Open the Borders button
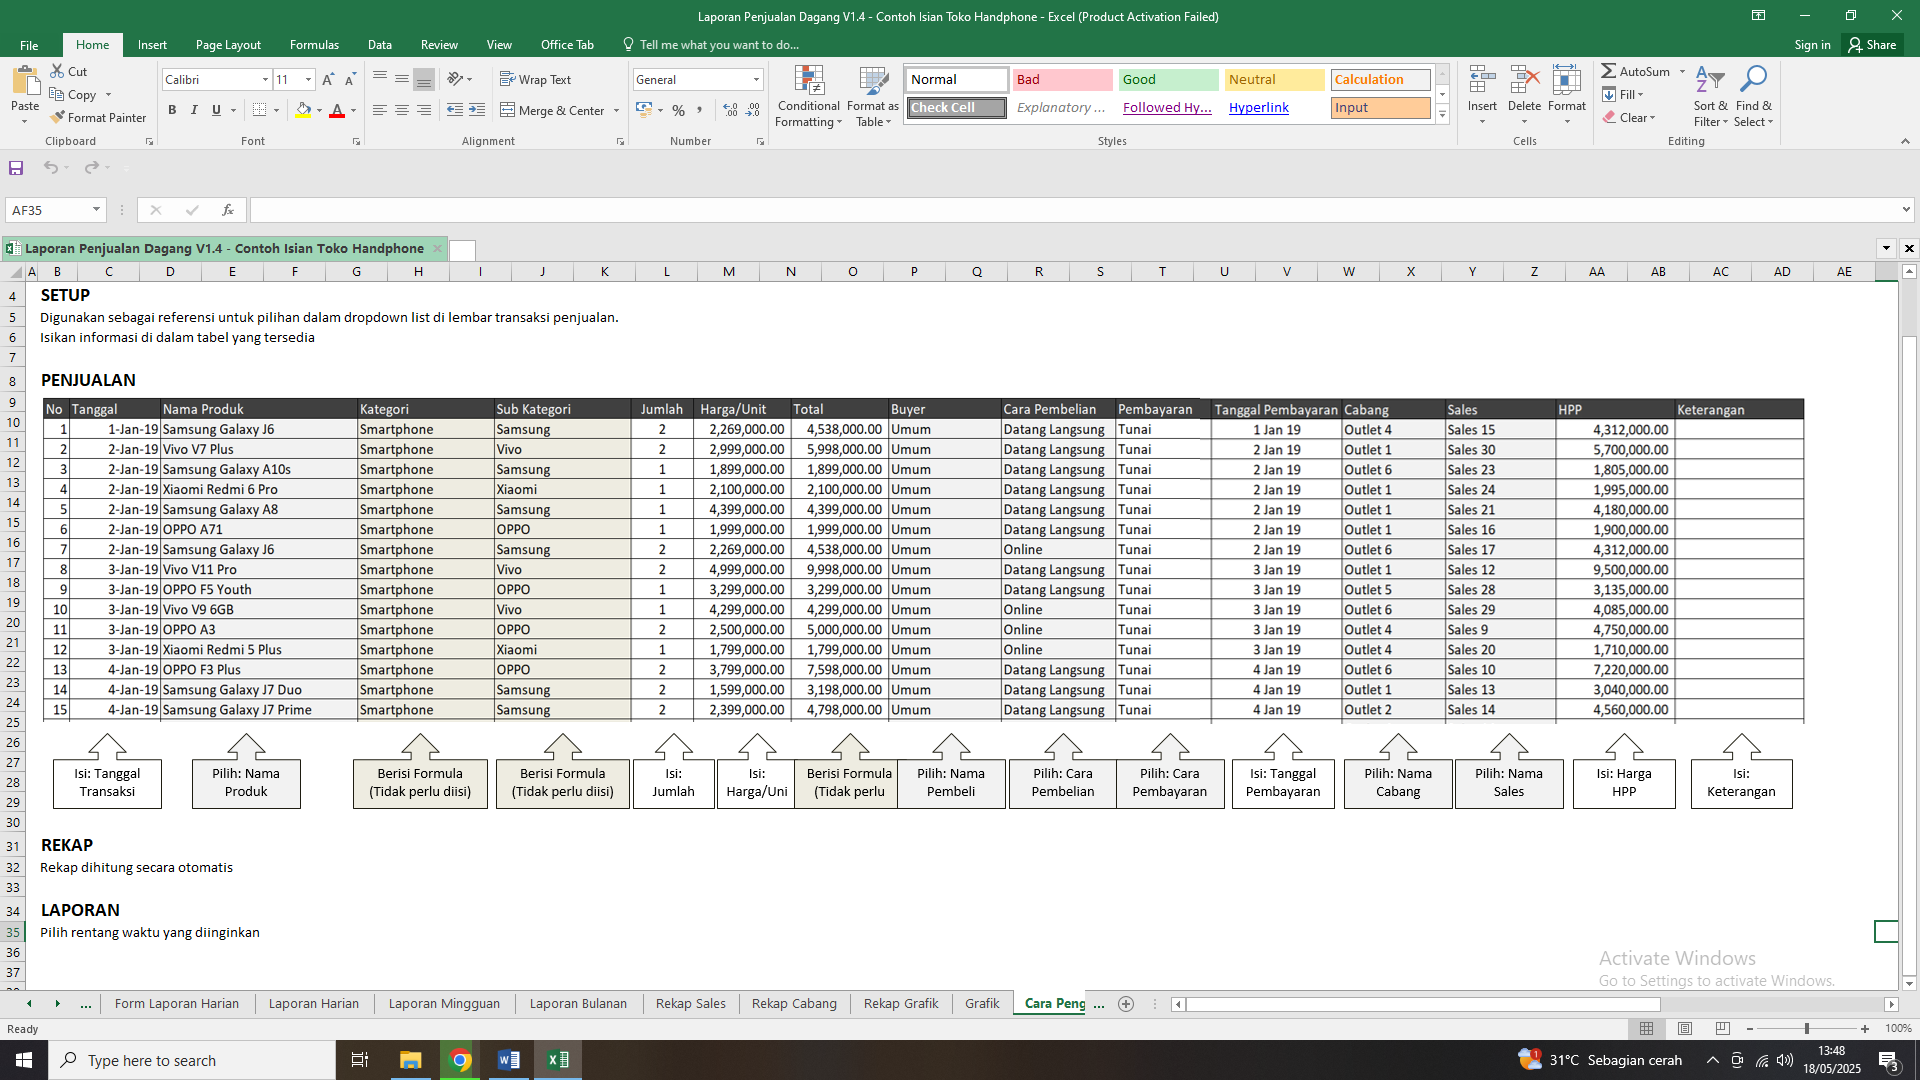This screenshot has width=1920, height=1080. coord(260,110)
